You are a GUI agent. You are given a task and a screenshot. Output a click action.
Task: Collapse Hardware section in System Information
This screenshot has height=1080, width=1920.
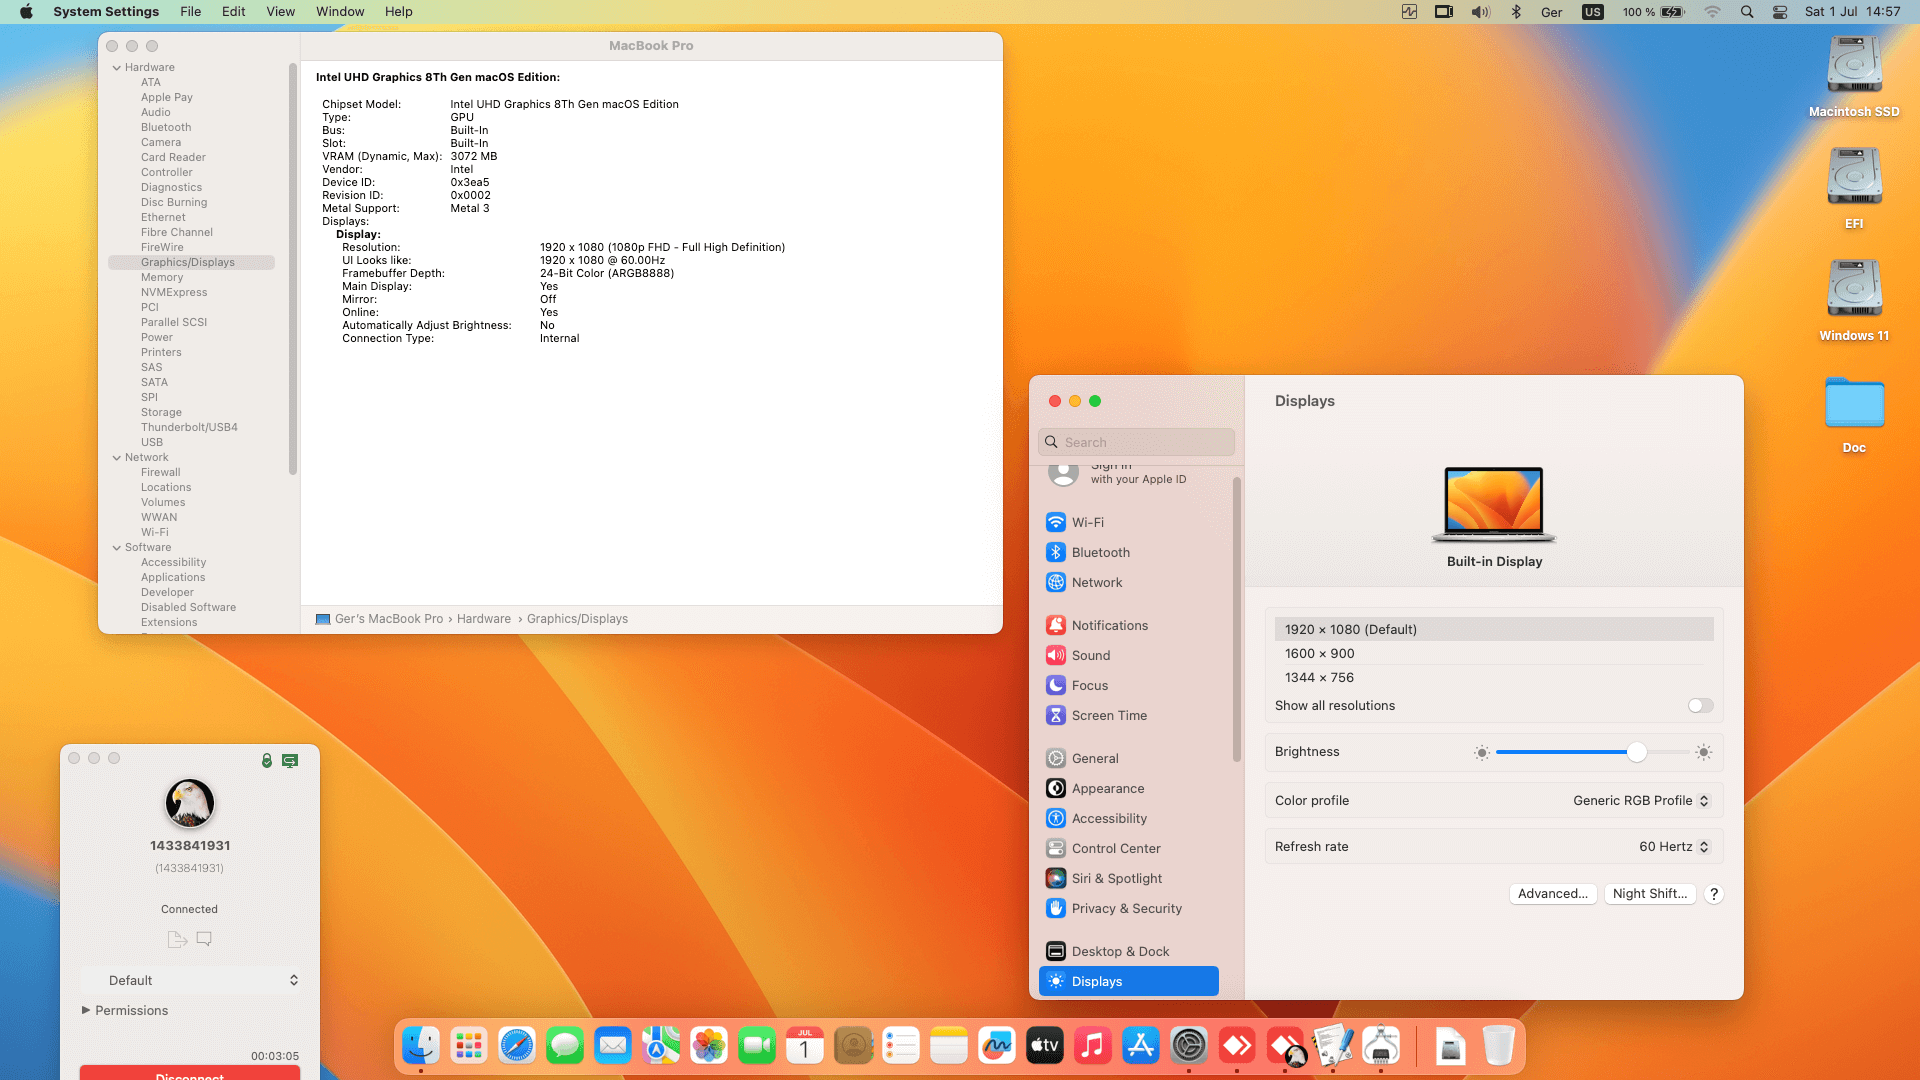(x=117, y=68)
